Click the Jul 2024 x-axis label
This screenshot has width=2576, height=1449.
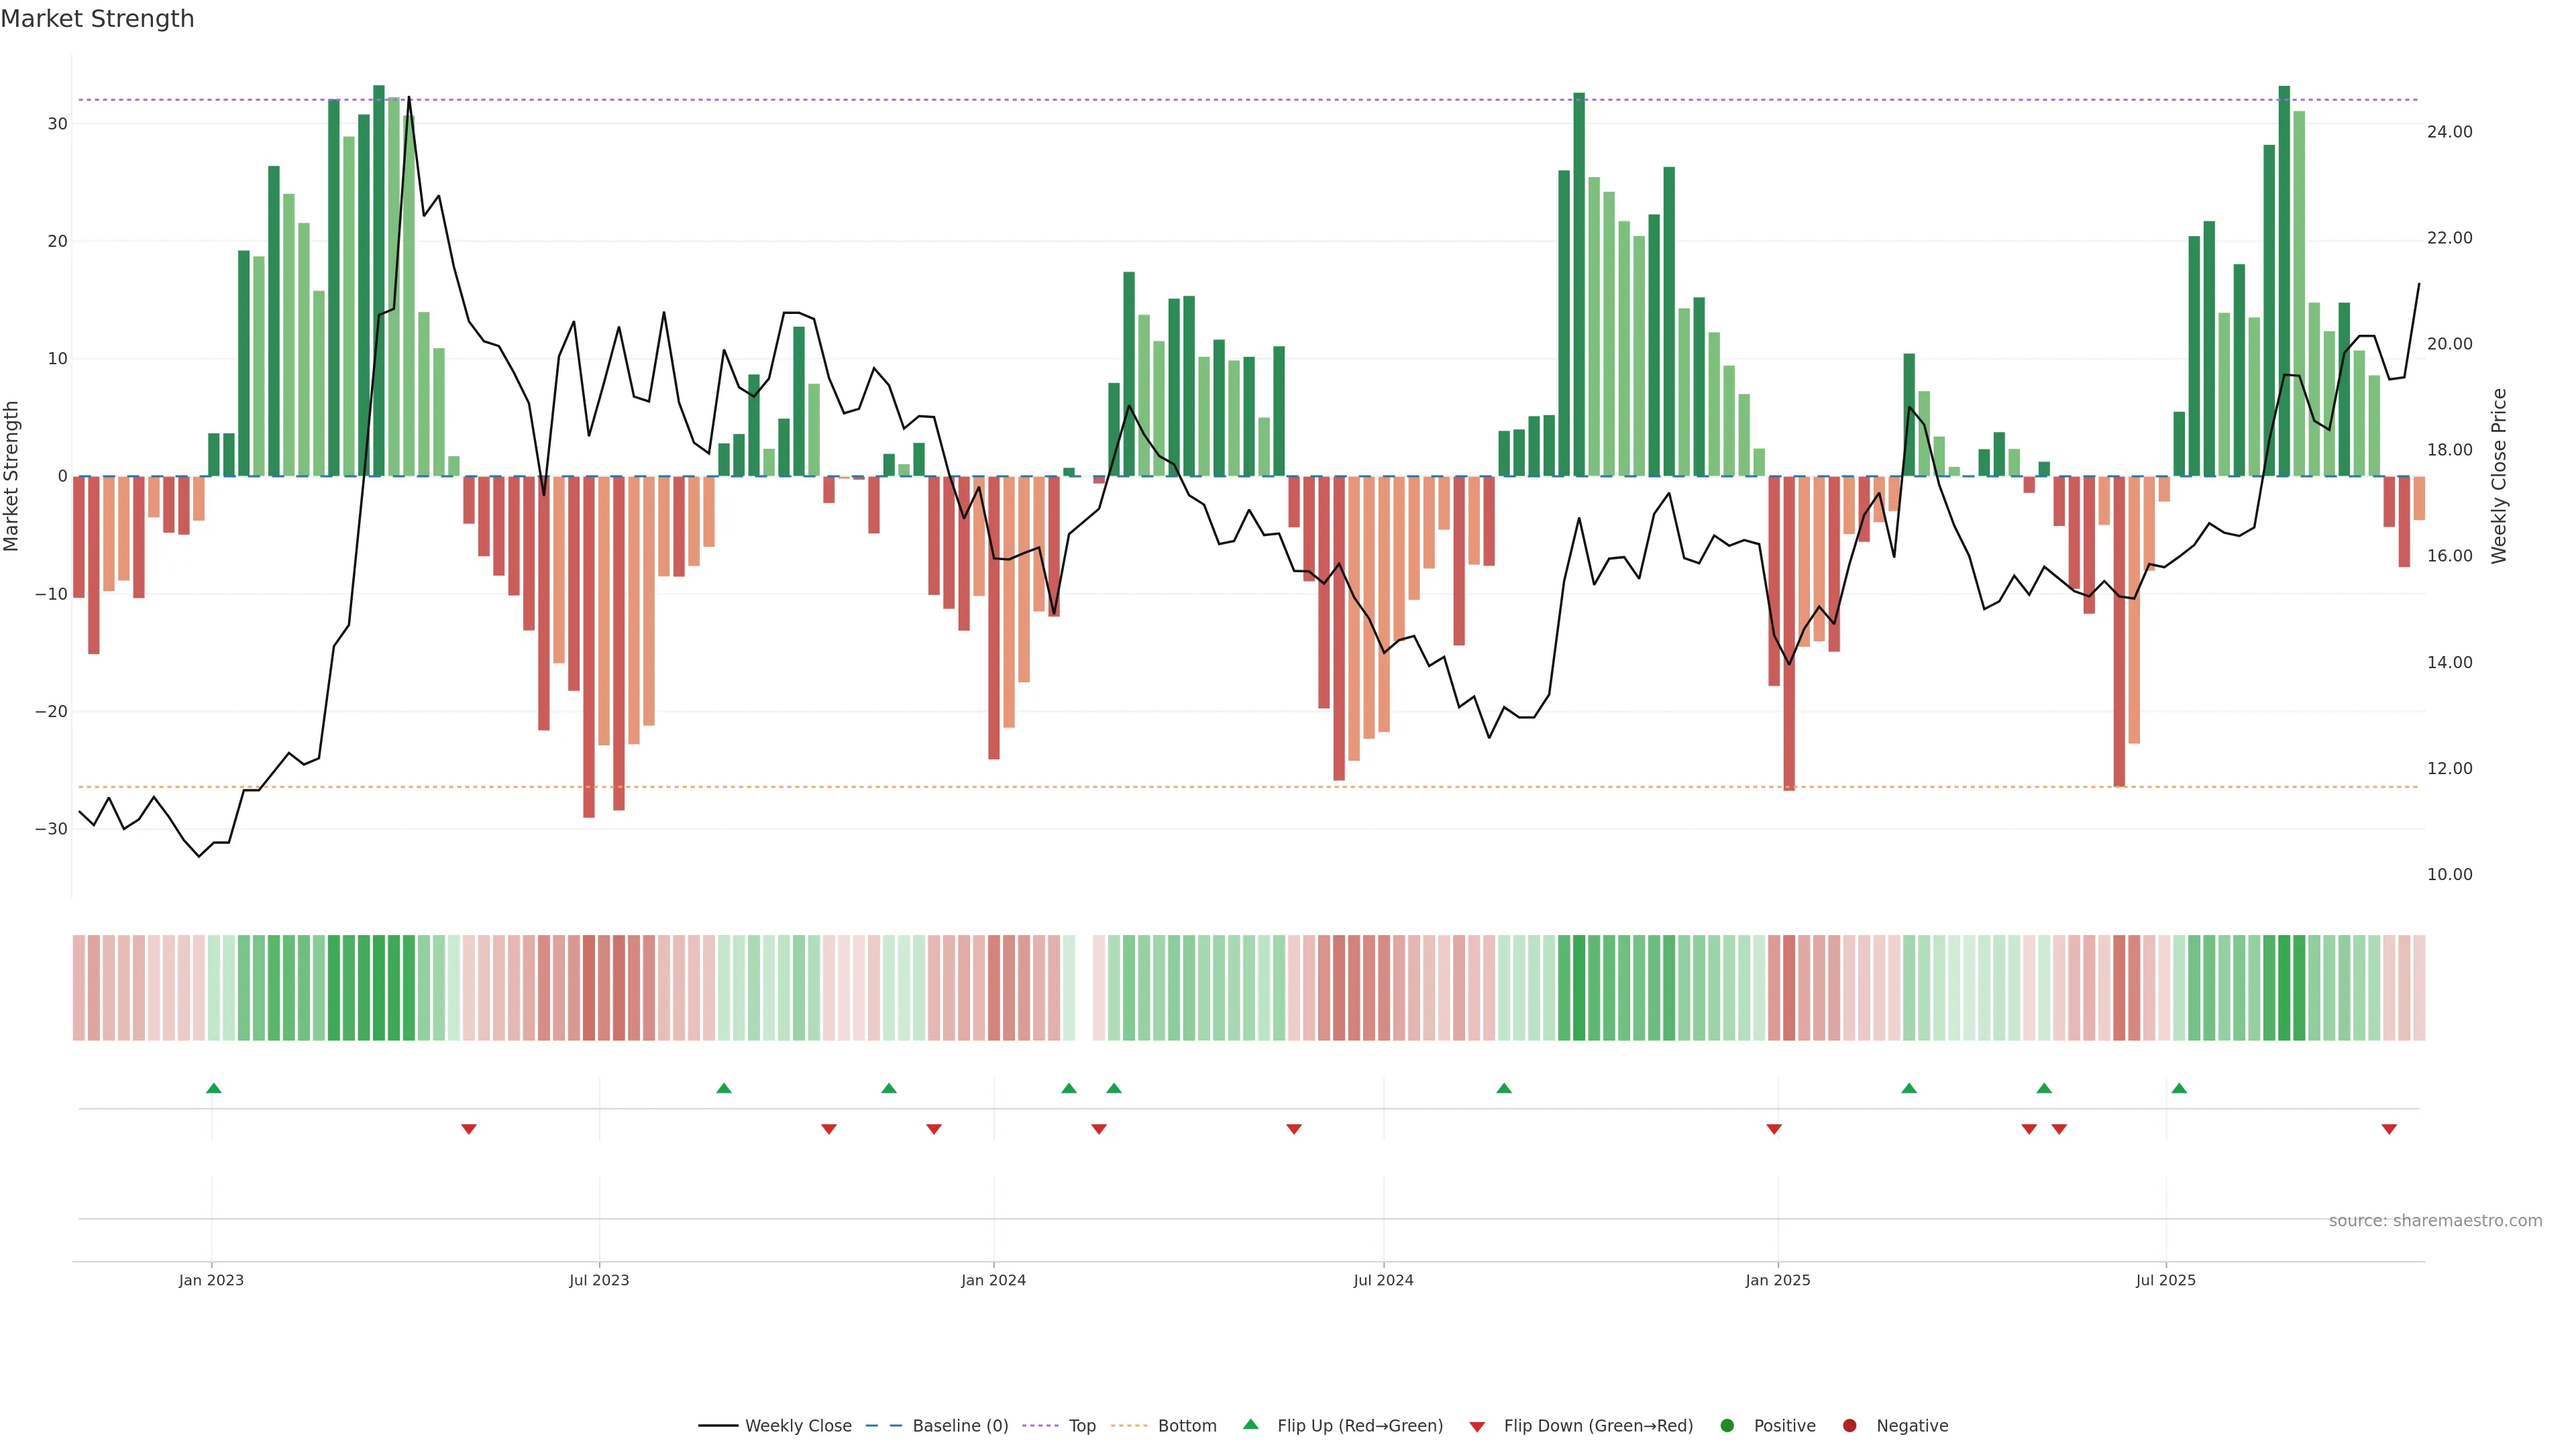(1383, 1280)
